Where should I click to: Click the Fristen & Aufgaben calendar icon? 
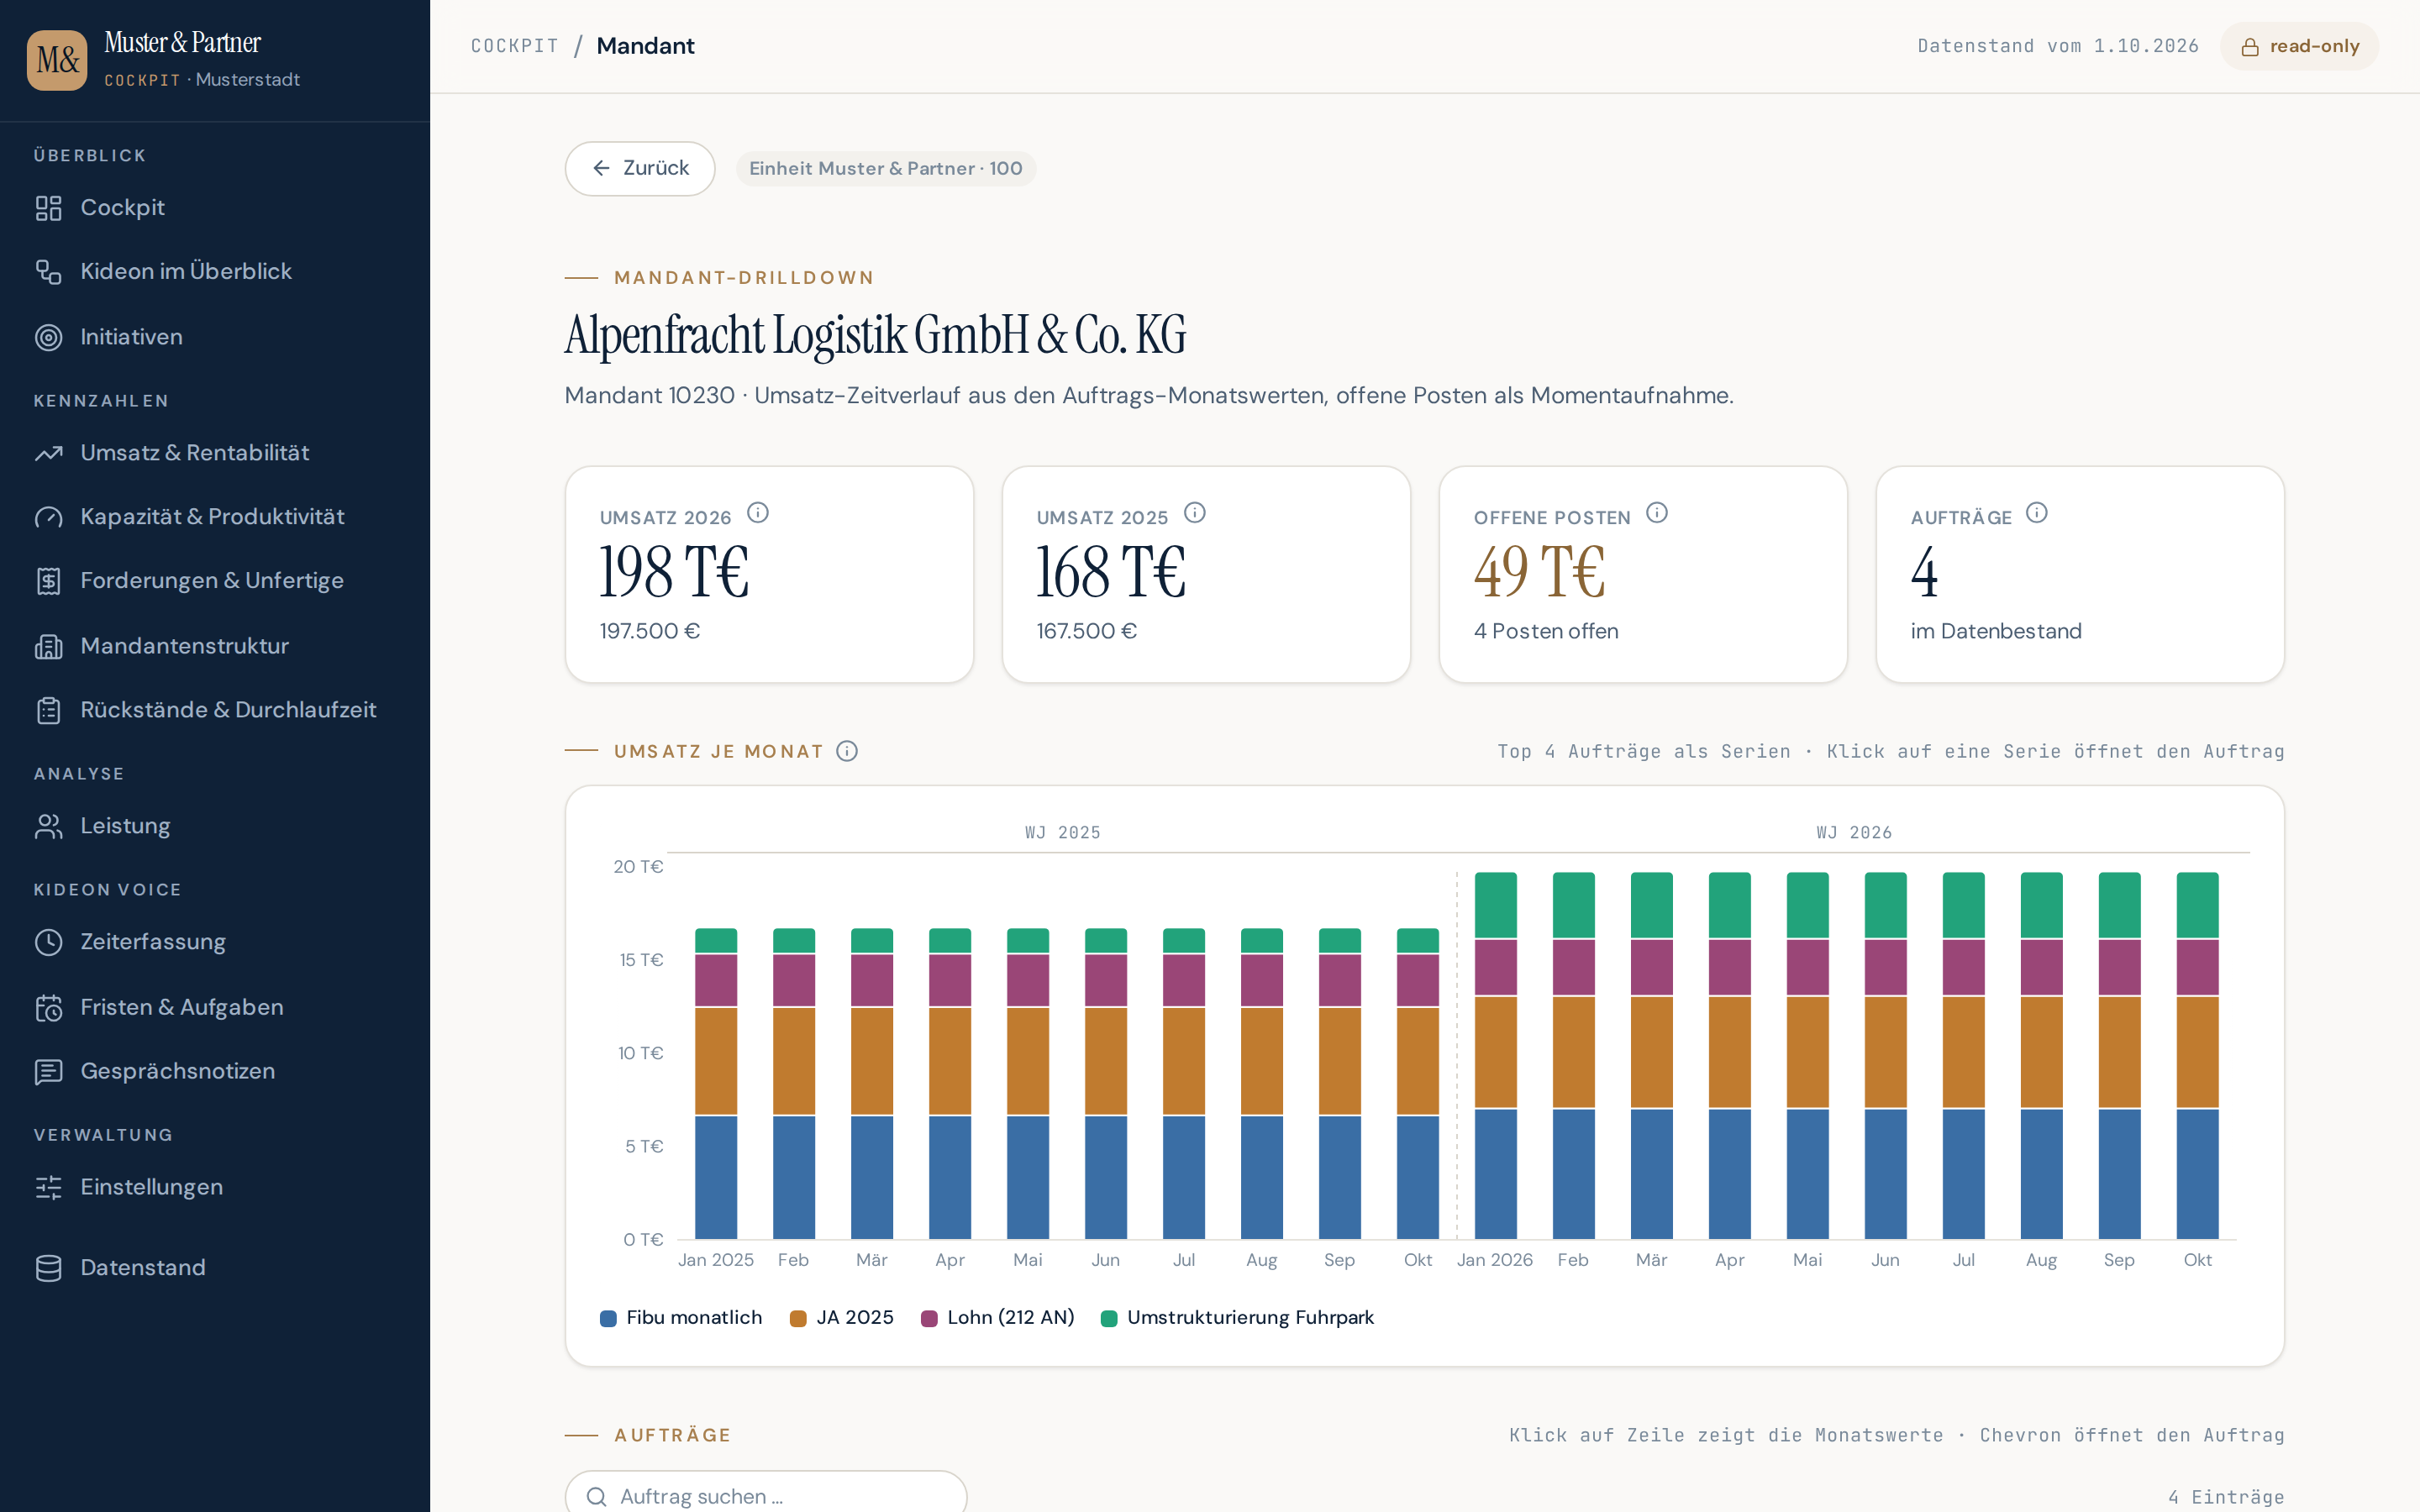tap(48, 1007)
